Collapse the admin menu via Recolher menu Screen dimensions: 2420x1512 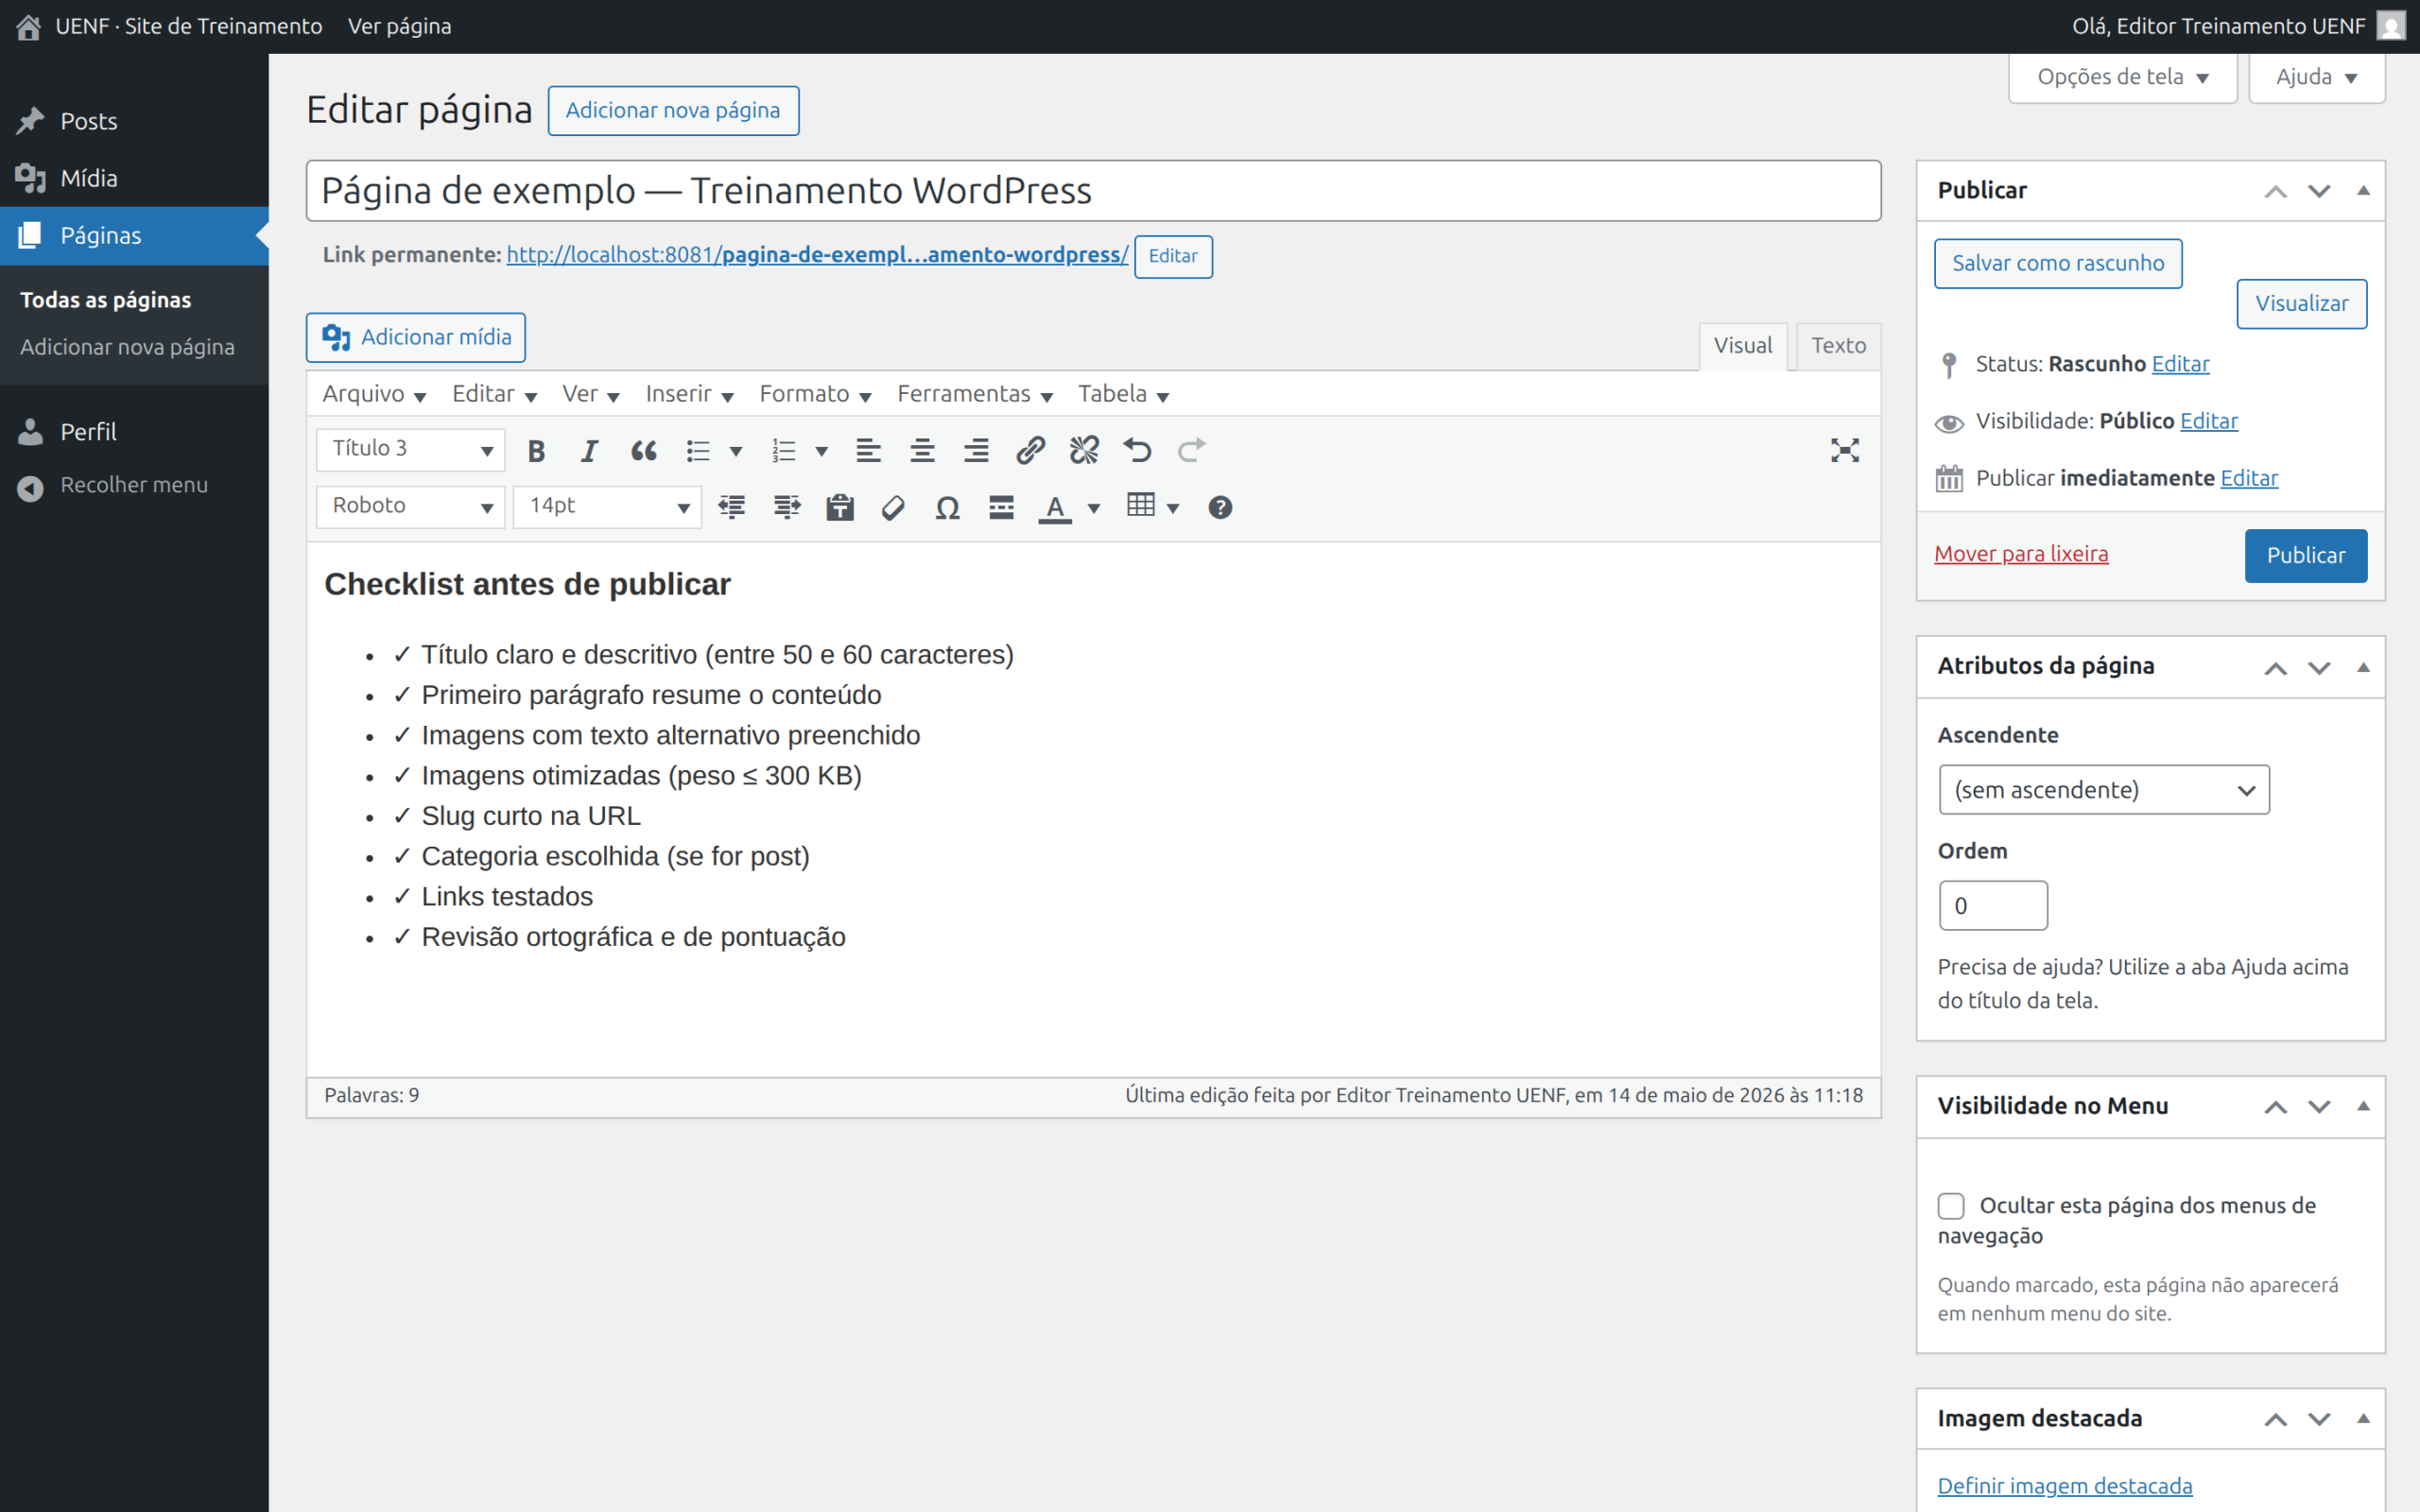click(134, 485)
